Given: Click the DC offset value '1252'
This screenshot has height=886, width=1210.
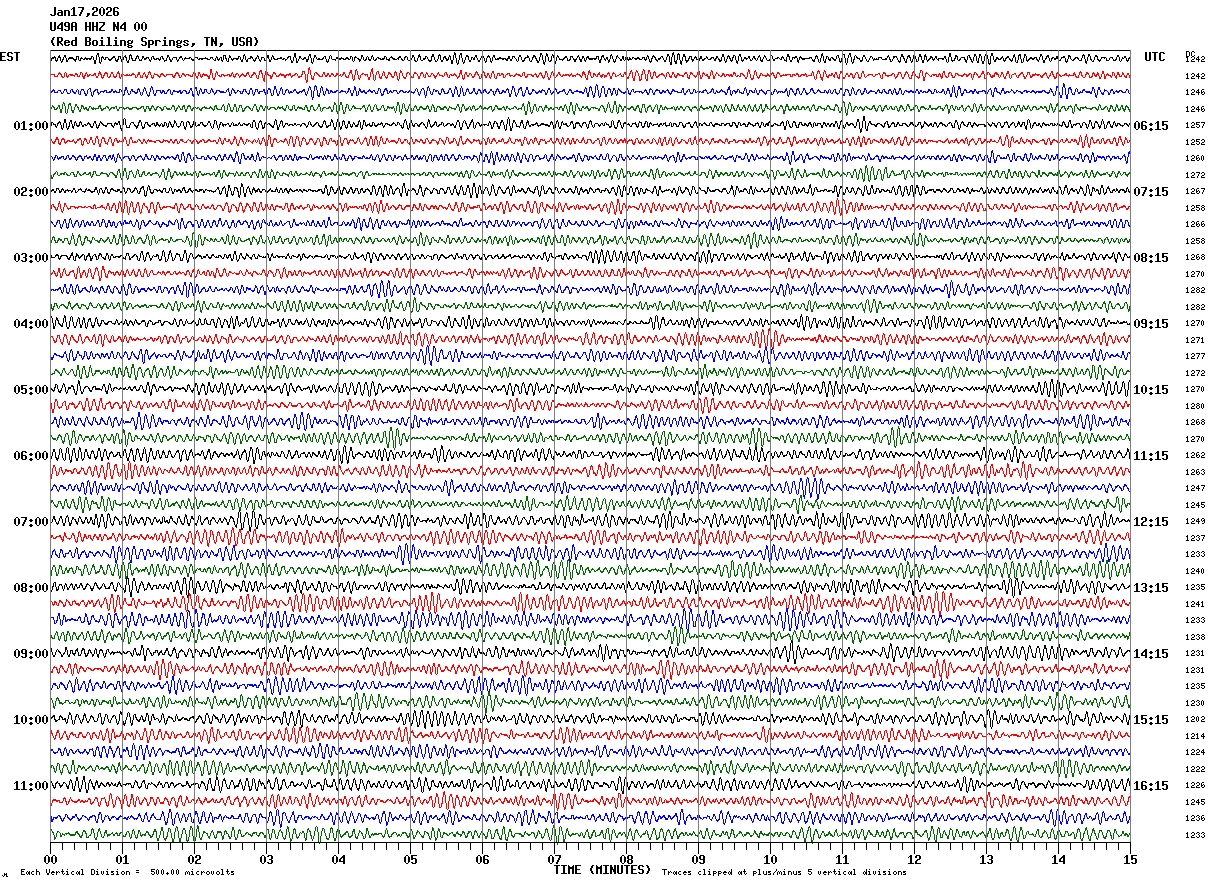Looking at the screenshot, I should [x=1195, y=142].
